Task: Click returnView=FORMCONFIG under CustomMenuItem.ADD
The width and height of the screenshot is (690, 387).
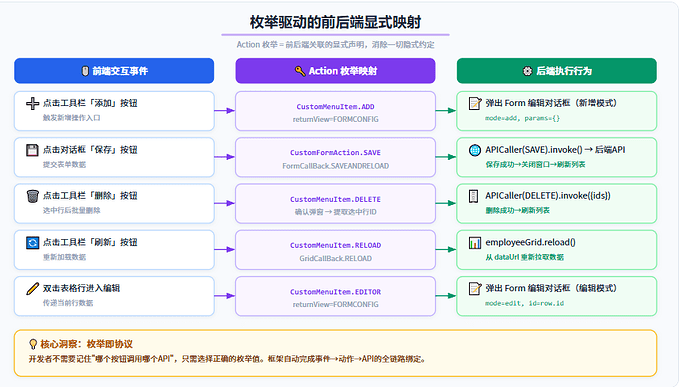Action: click(335, 119)
